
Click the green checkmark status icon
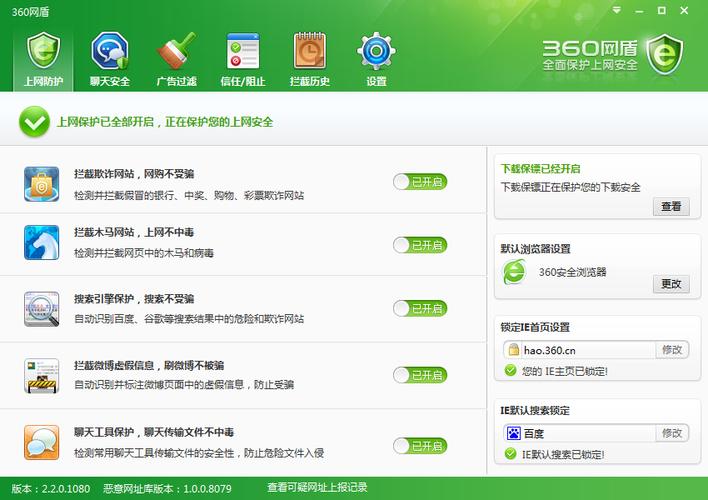point(34,121)
